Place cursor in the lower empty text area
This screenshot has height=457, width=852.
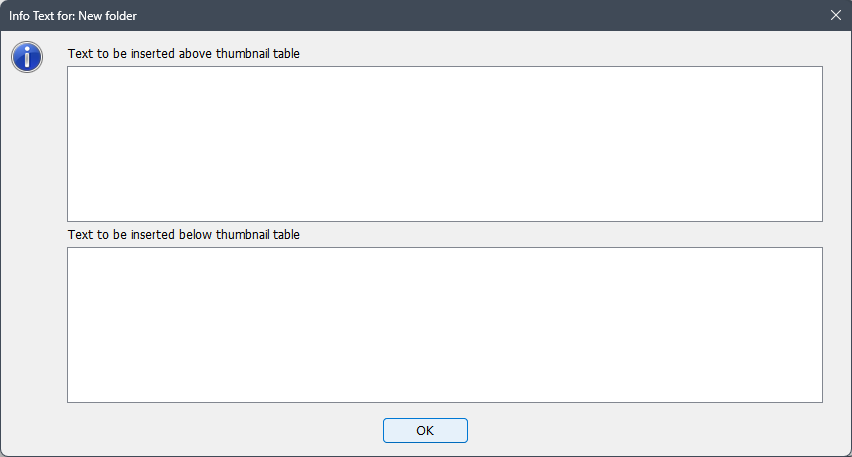pos(444,325)
